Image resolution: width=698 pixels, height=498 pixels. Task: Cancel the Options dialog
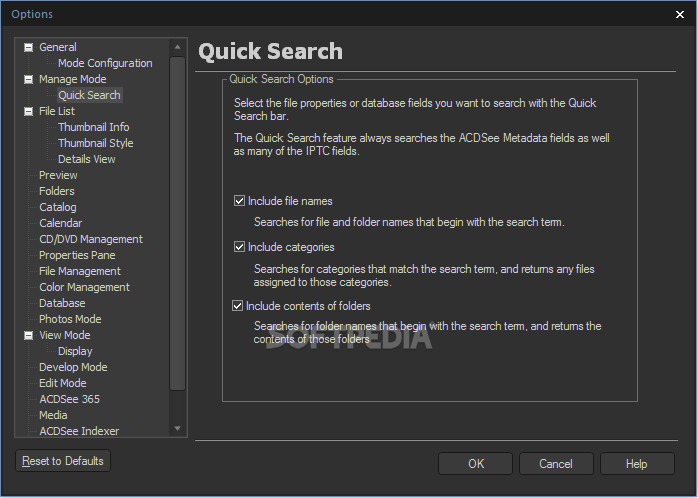point(556,464)
